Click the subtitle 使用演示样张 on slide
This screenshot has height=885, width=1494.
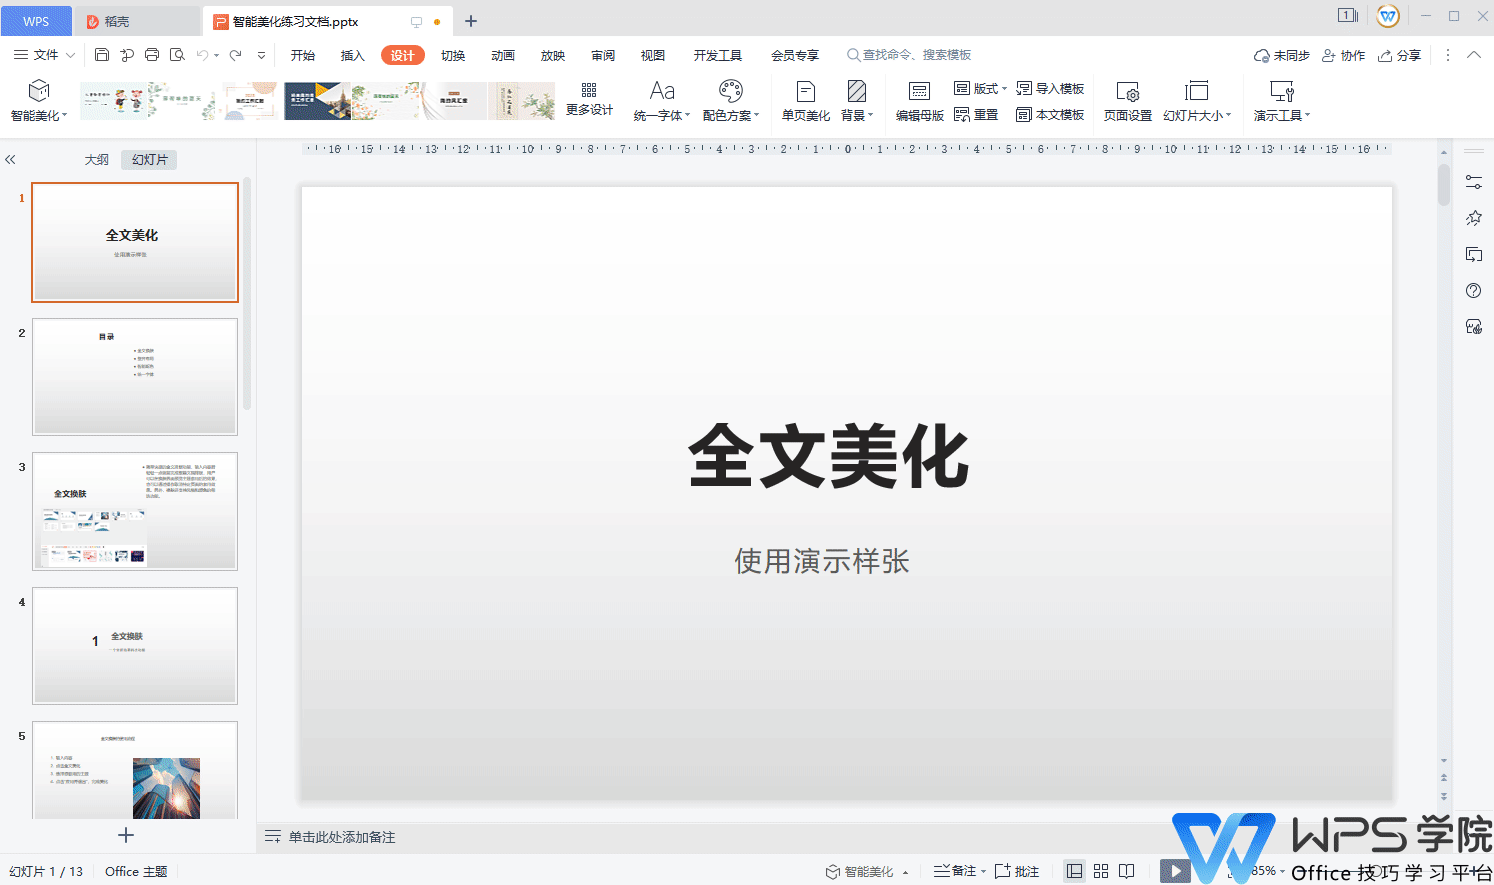coord(822,561)
